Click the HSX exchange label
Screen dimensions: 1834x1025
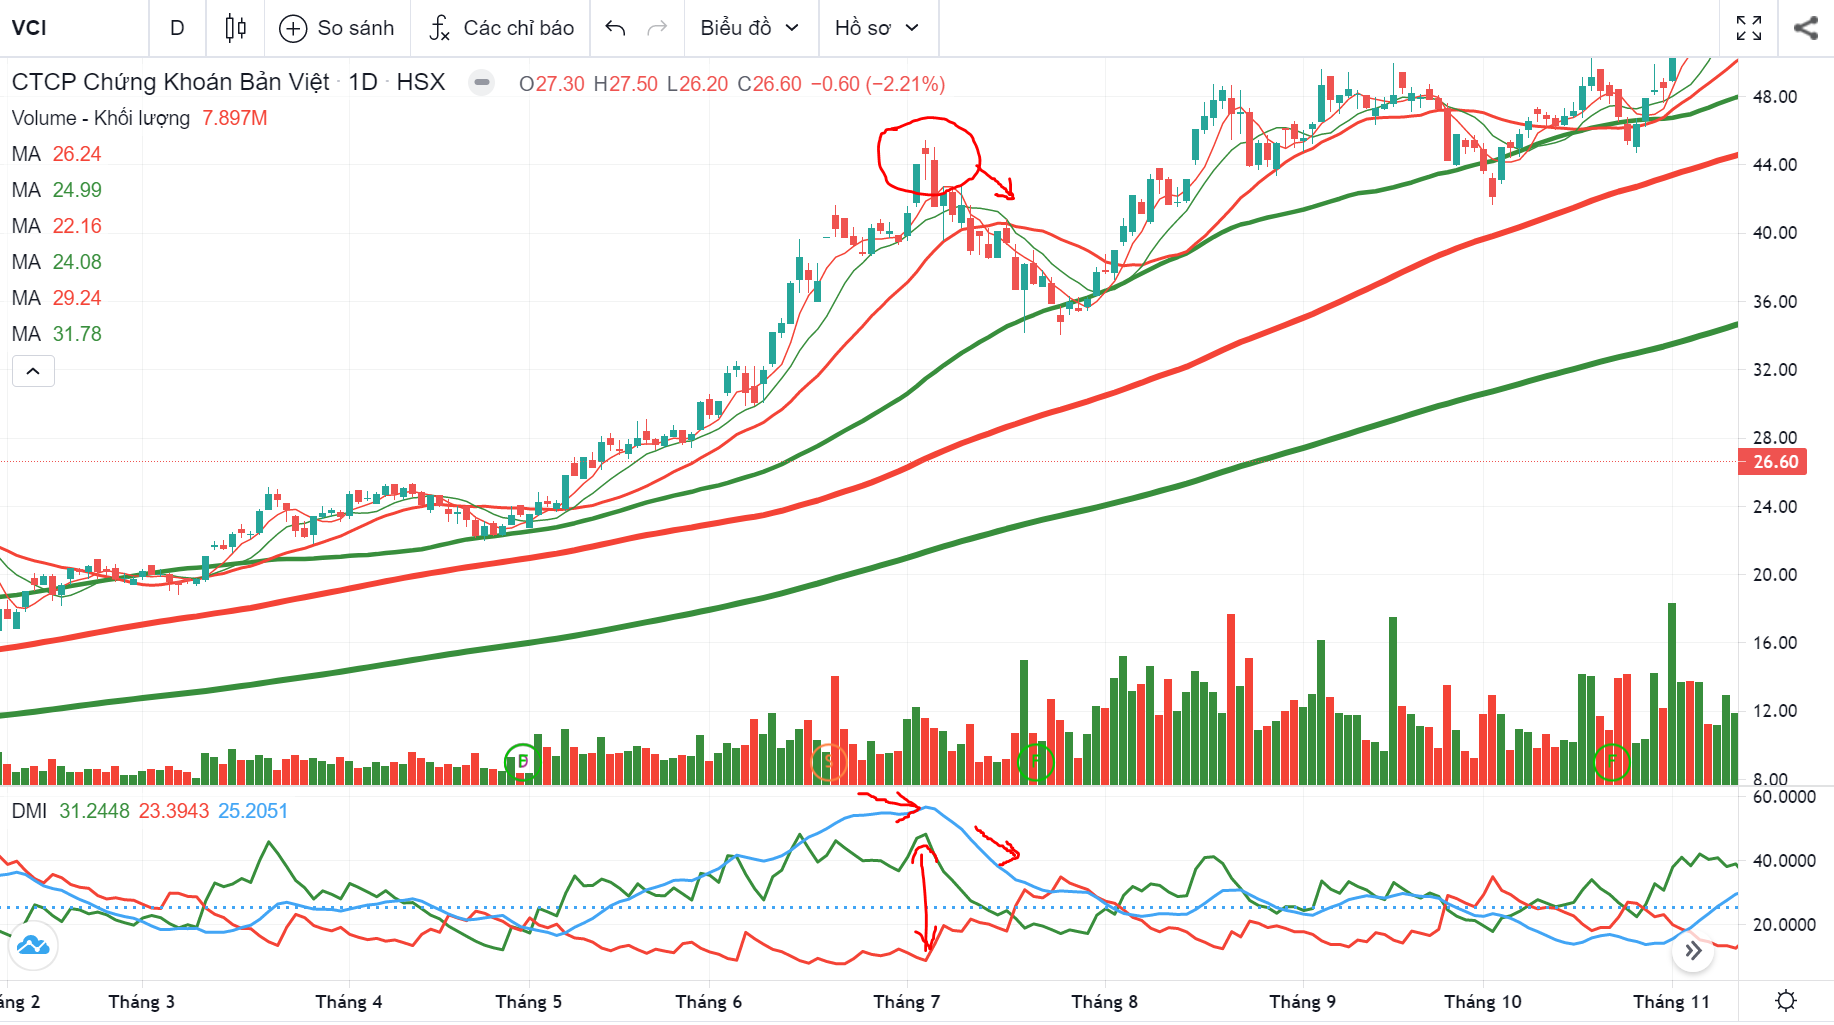(x=420, y=82)
